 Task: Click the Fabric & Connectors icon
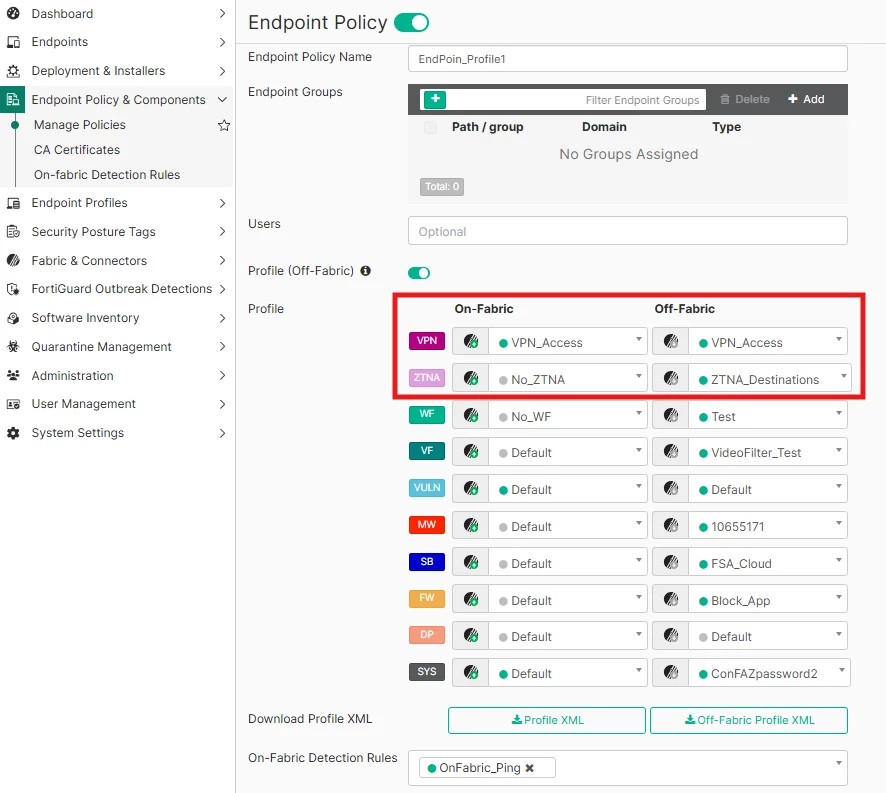pyautogui.click(x=13, y=261)
